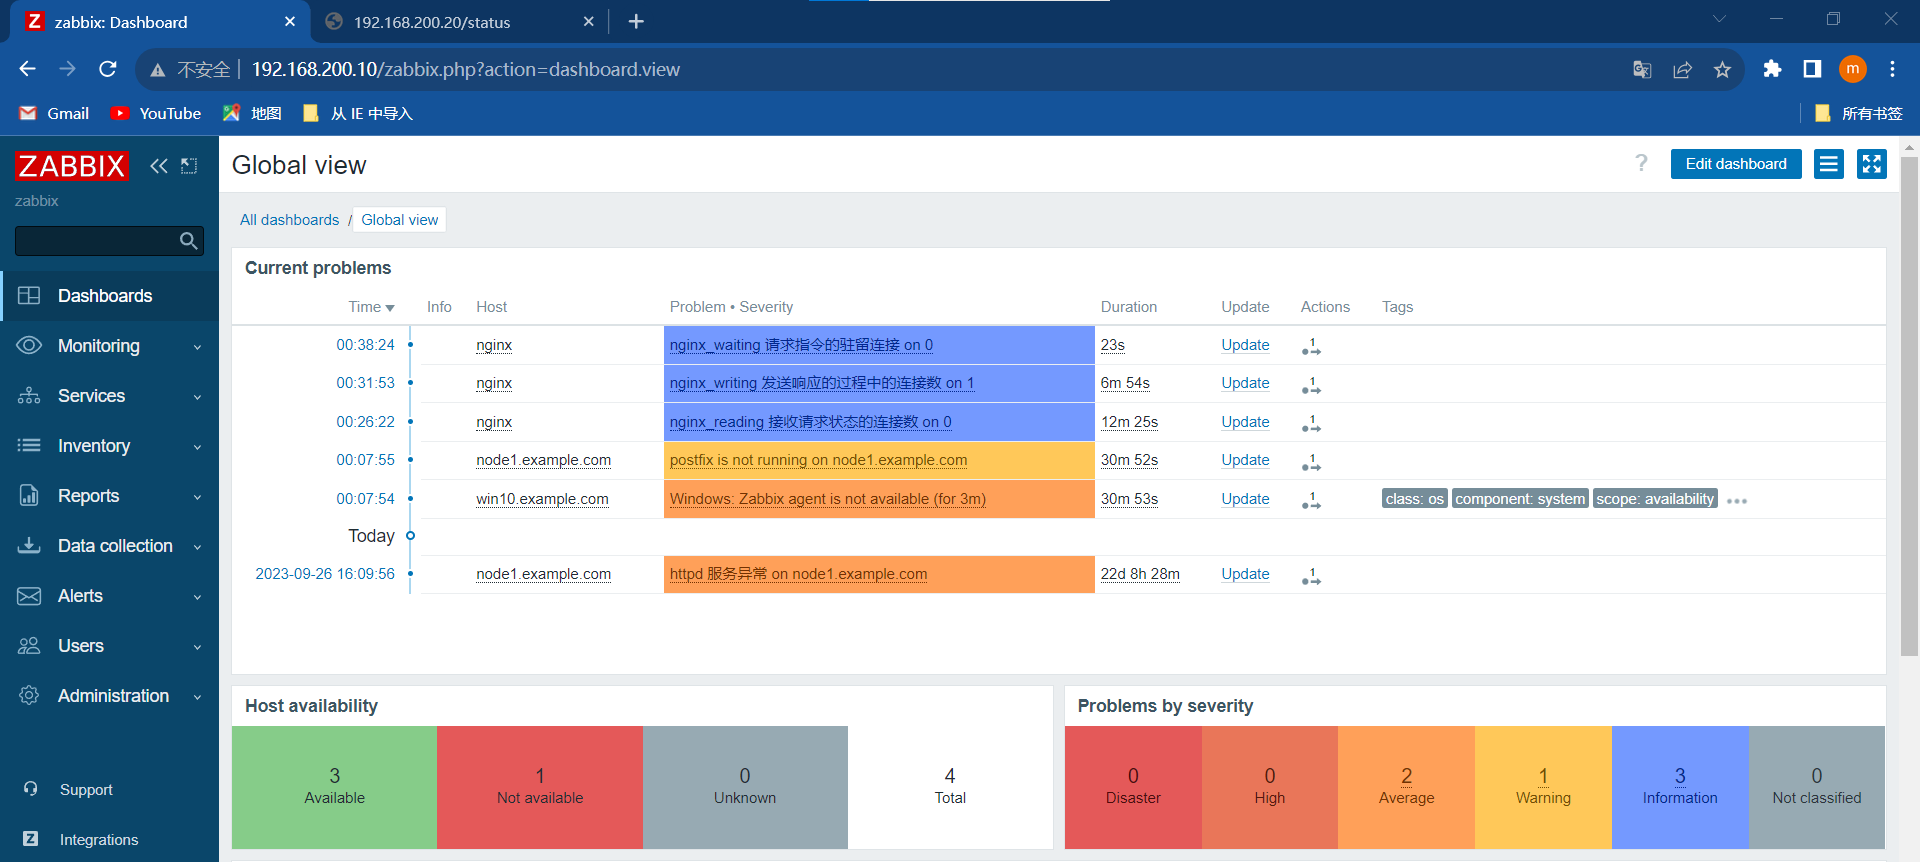Screen dimensions: 1920x862
Task: Show more tags ellipsis for win10 problem
Action: 1737,501
